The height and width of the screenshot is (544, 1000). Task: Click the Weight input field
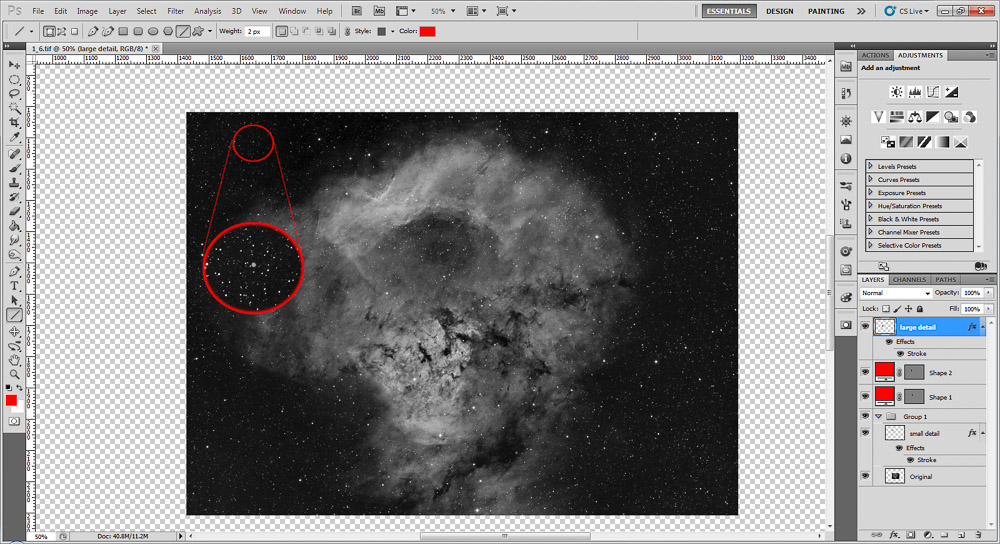coord(257,31)
